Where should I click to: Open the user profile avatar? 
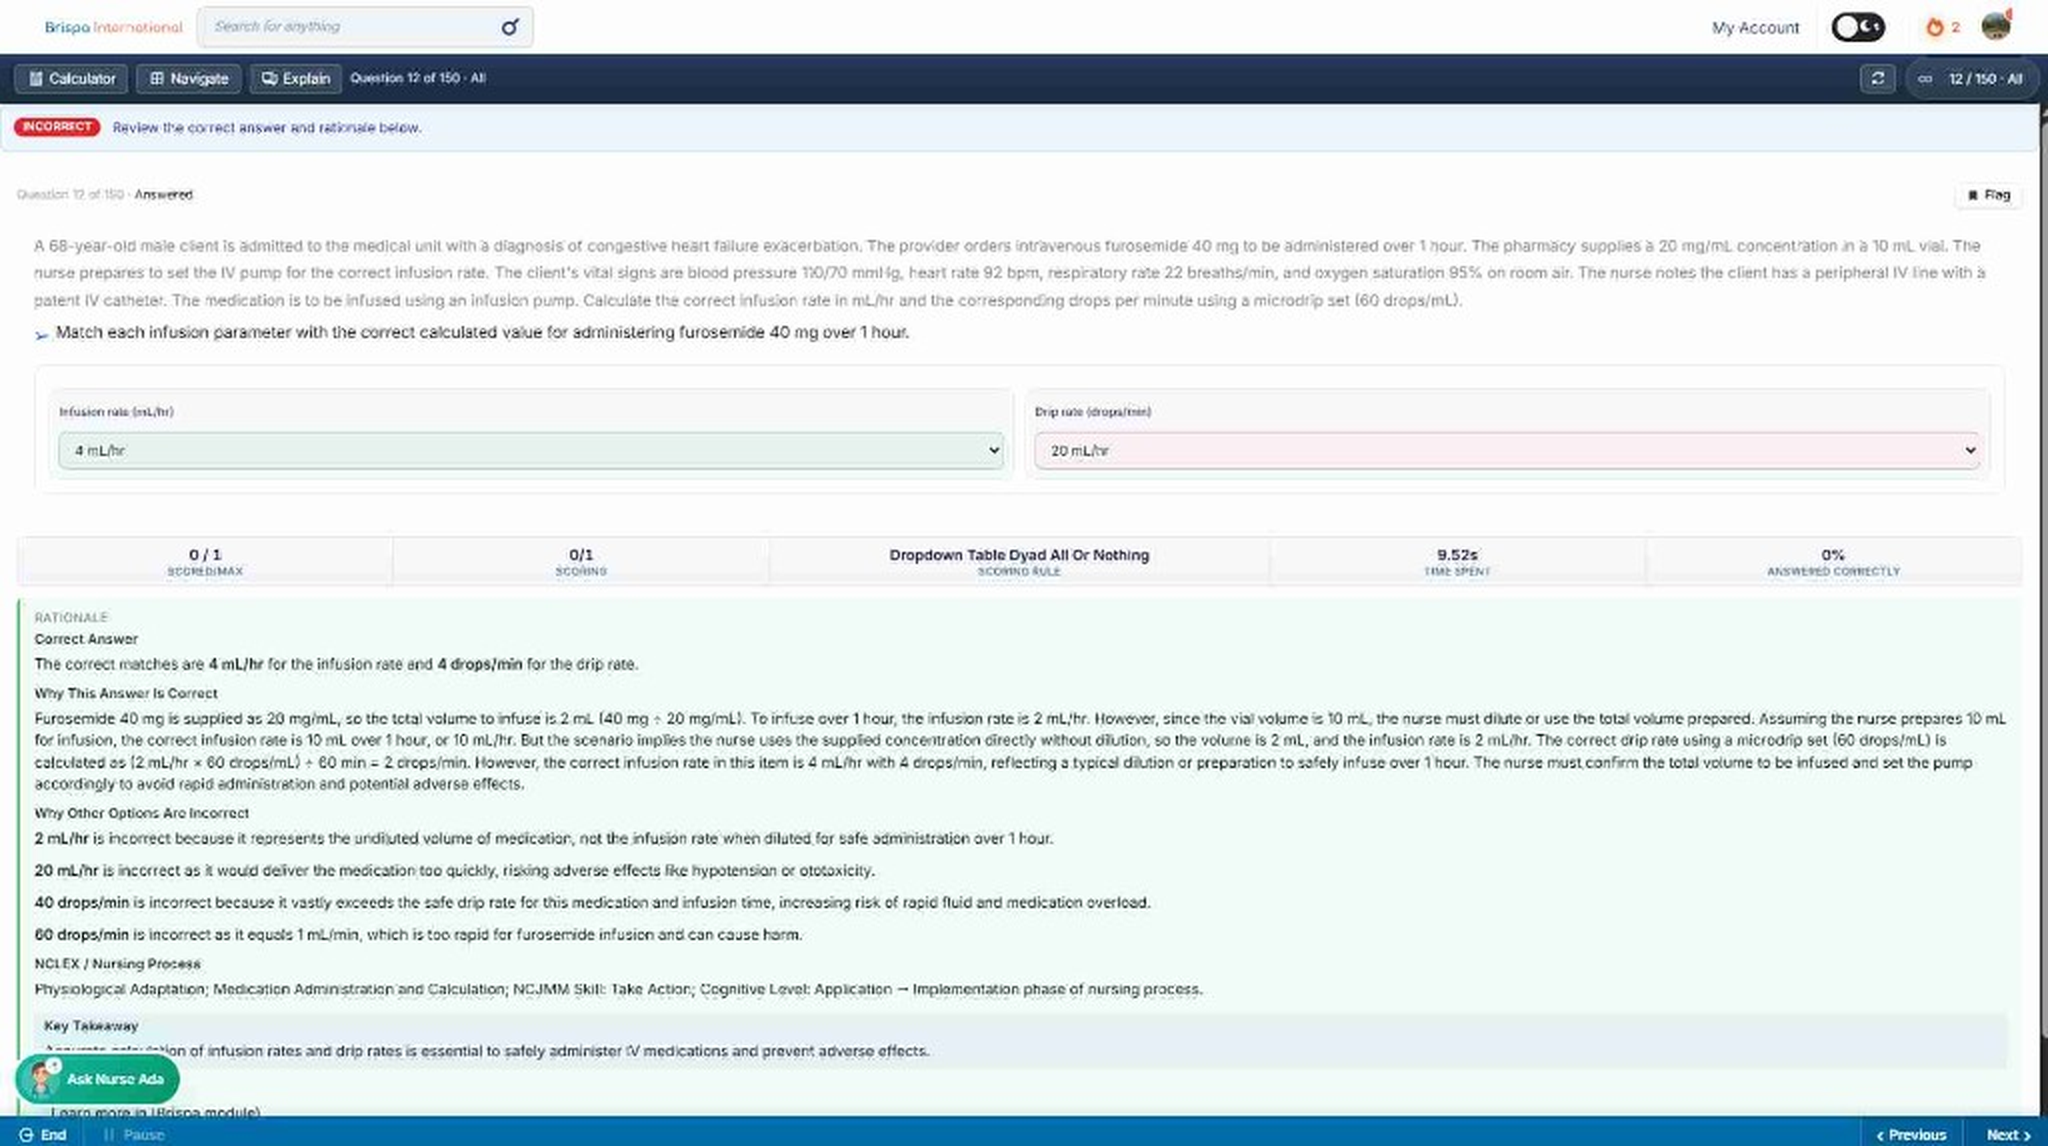pyautogui.click(x=1996, y=26)
